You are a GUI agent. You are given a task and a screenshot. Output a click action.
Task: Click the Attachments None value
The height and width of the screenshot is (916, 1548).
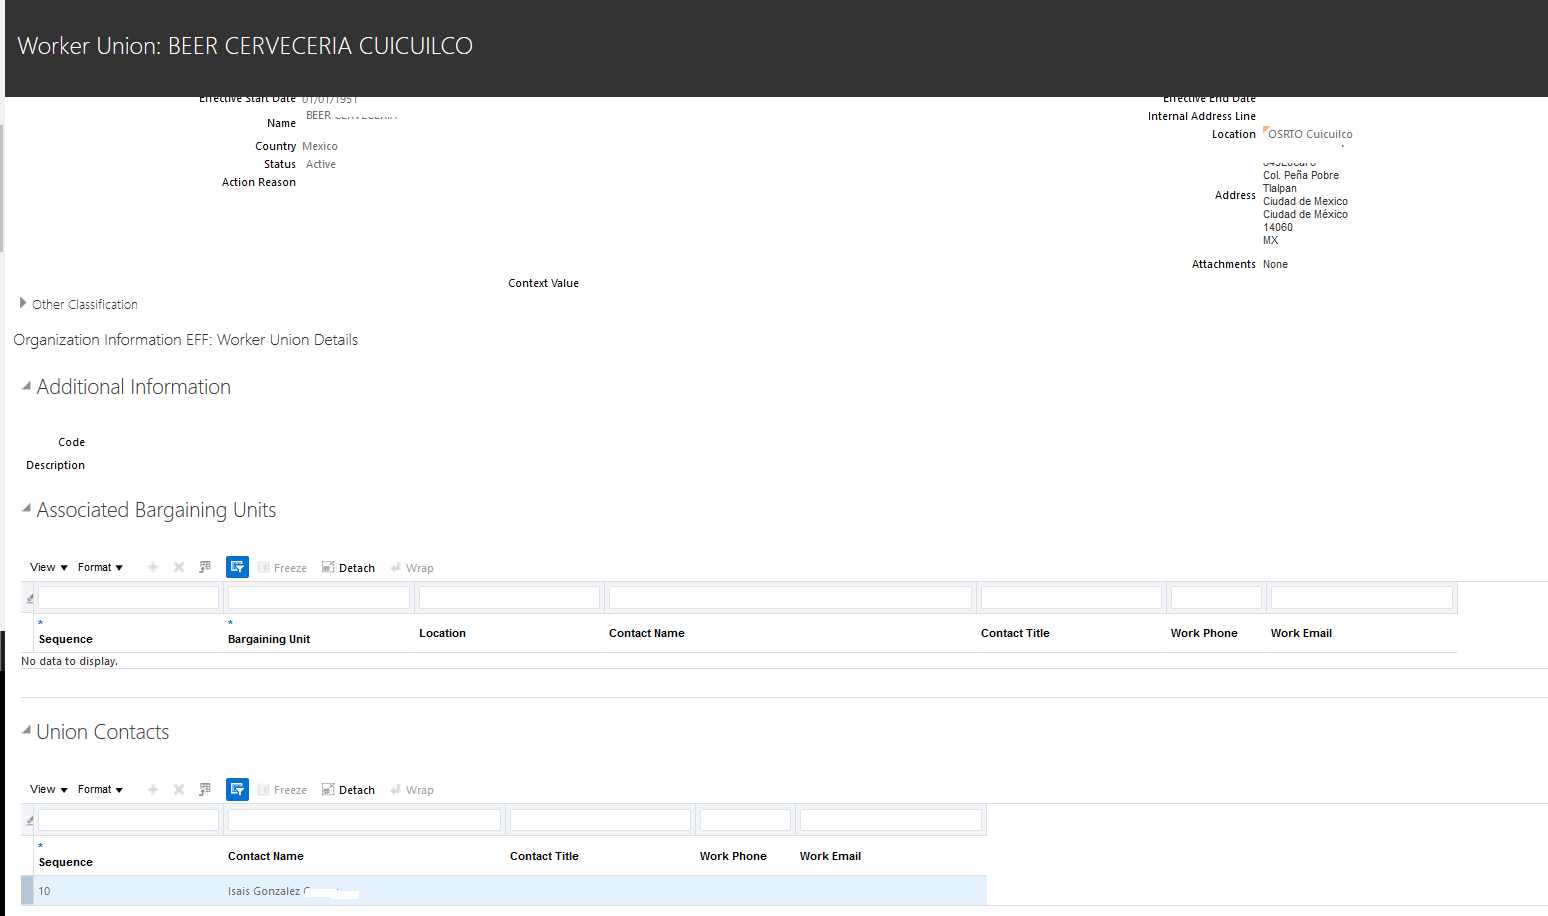point(1275,264)
